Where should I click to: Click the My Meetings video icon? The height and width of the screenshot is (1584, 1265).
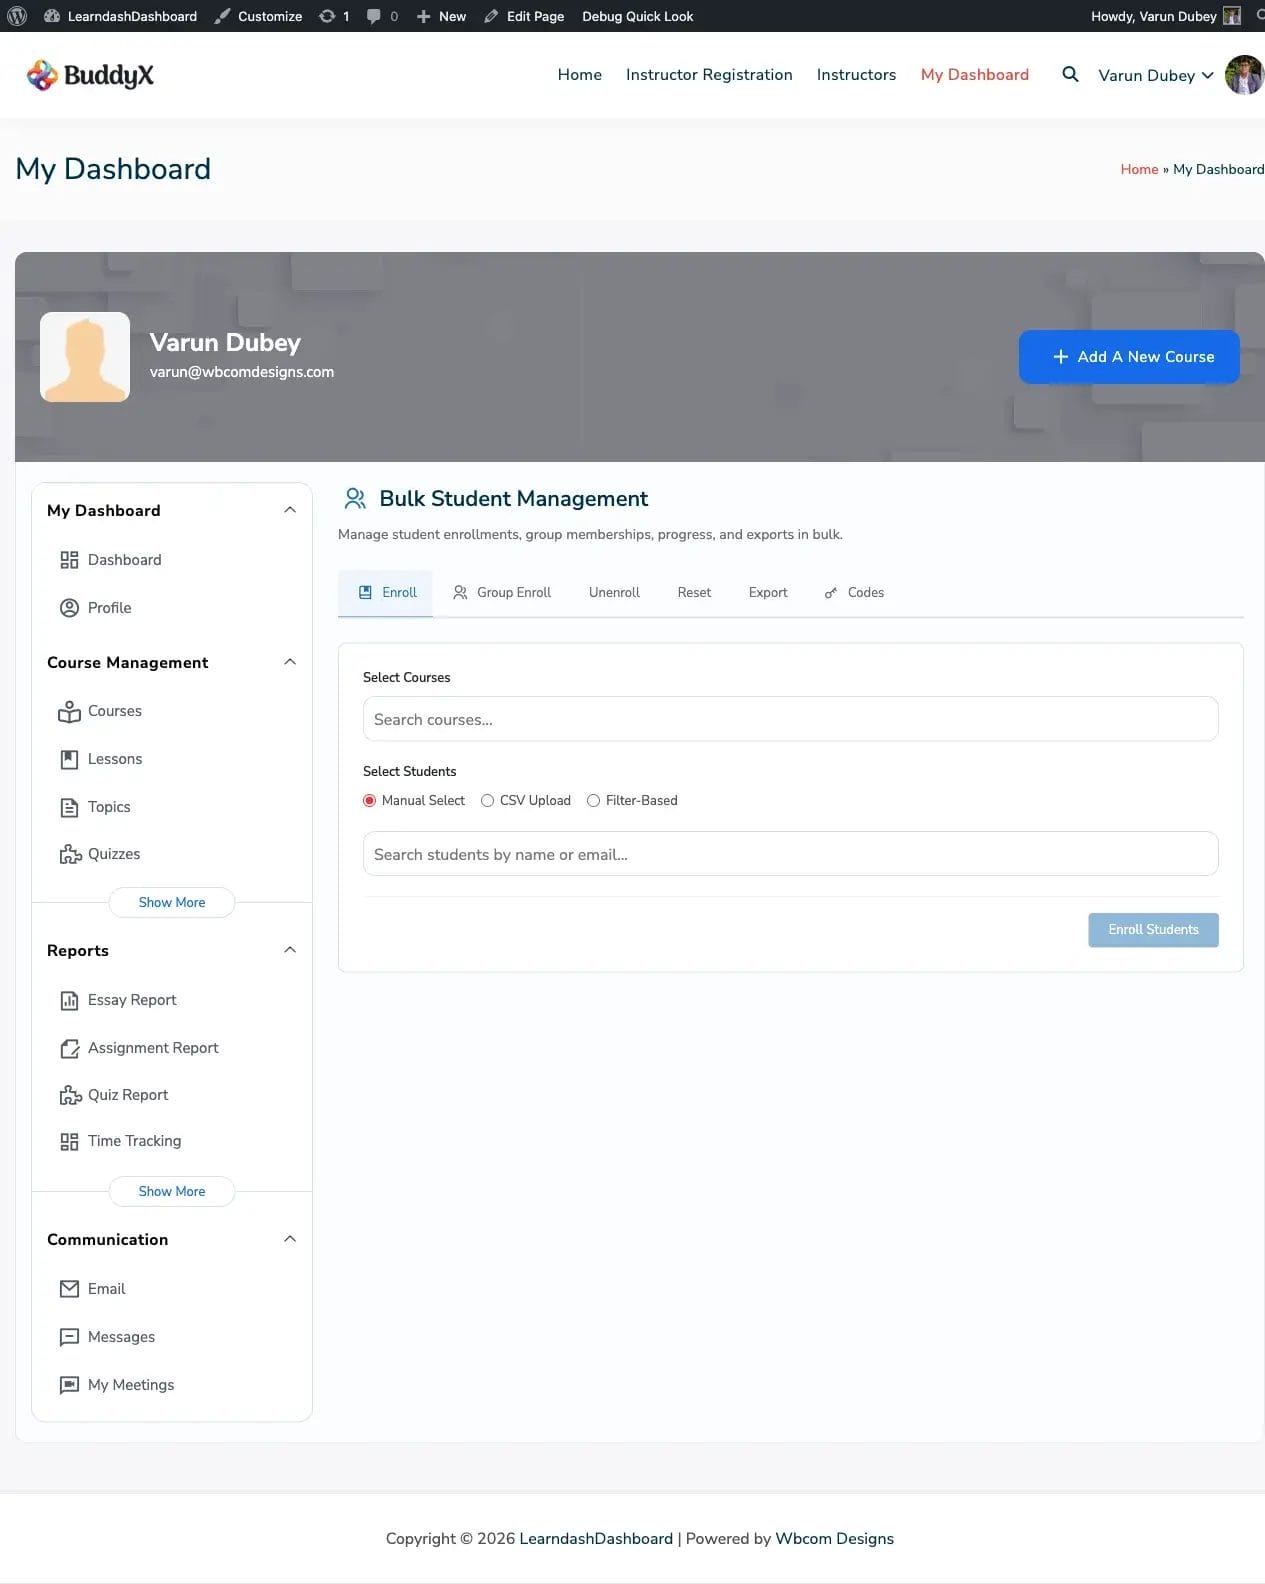pyautogui.click(x=69, y=1385)
